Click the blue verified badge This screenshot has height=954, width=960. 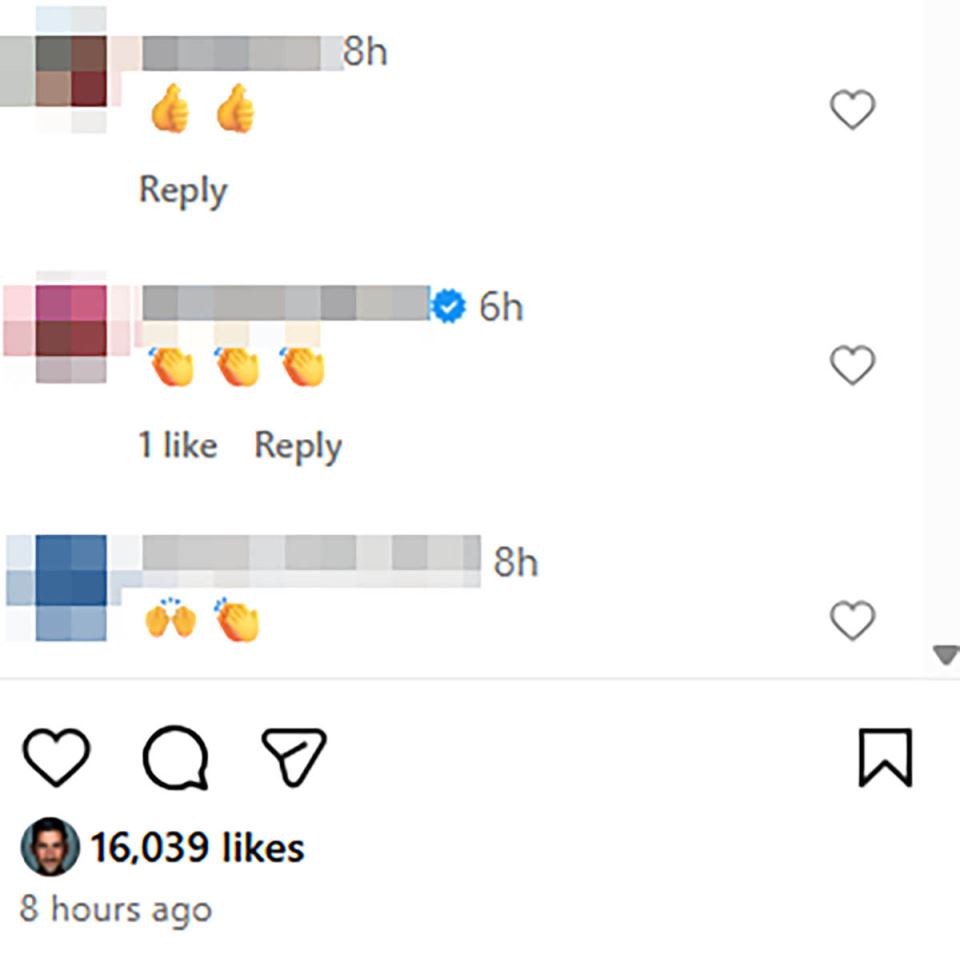(x=451, y=306)
